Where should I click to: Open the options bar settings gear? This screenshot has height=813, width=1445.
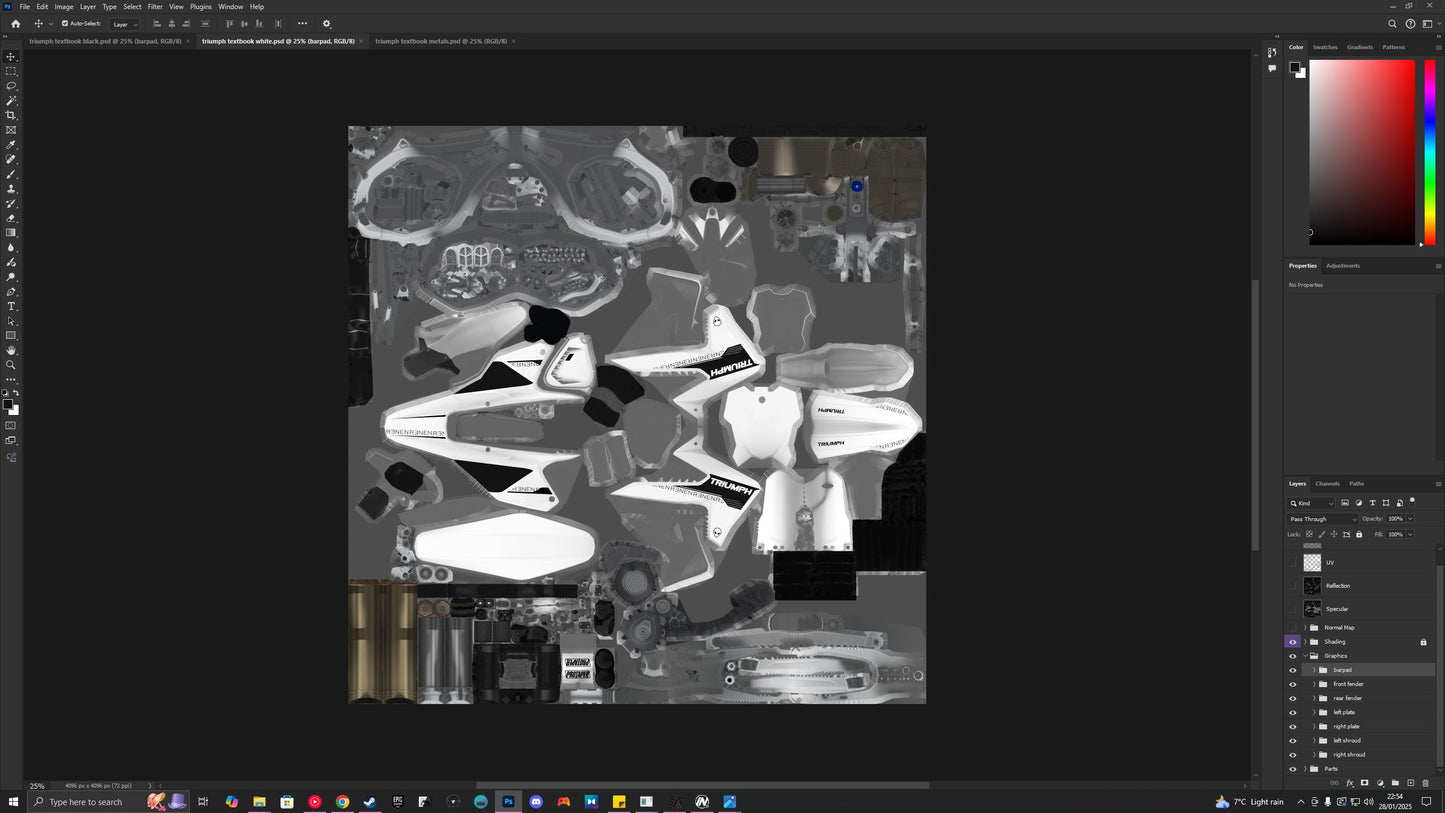[326, 24]
